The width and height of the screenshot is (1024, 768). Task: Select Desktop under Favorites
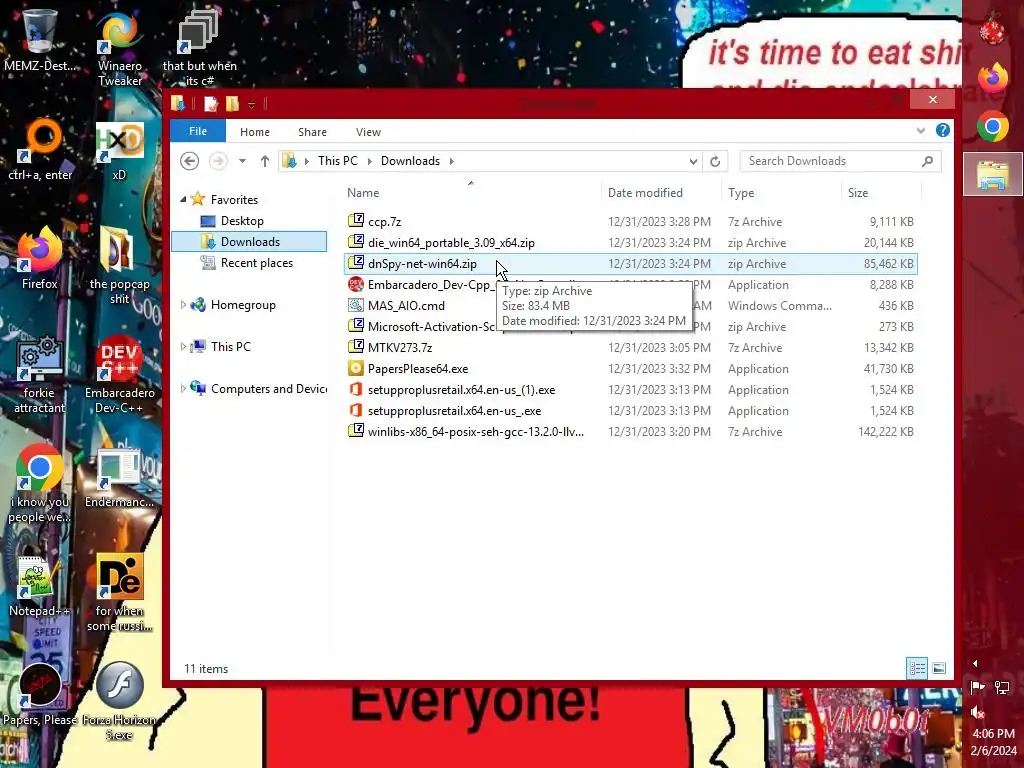click(242, 221)
